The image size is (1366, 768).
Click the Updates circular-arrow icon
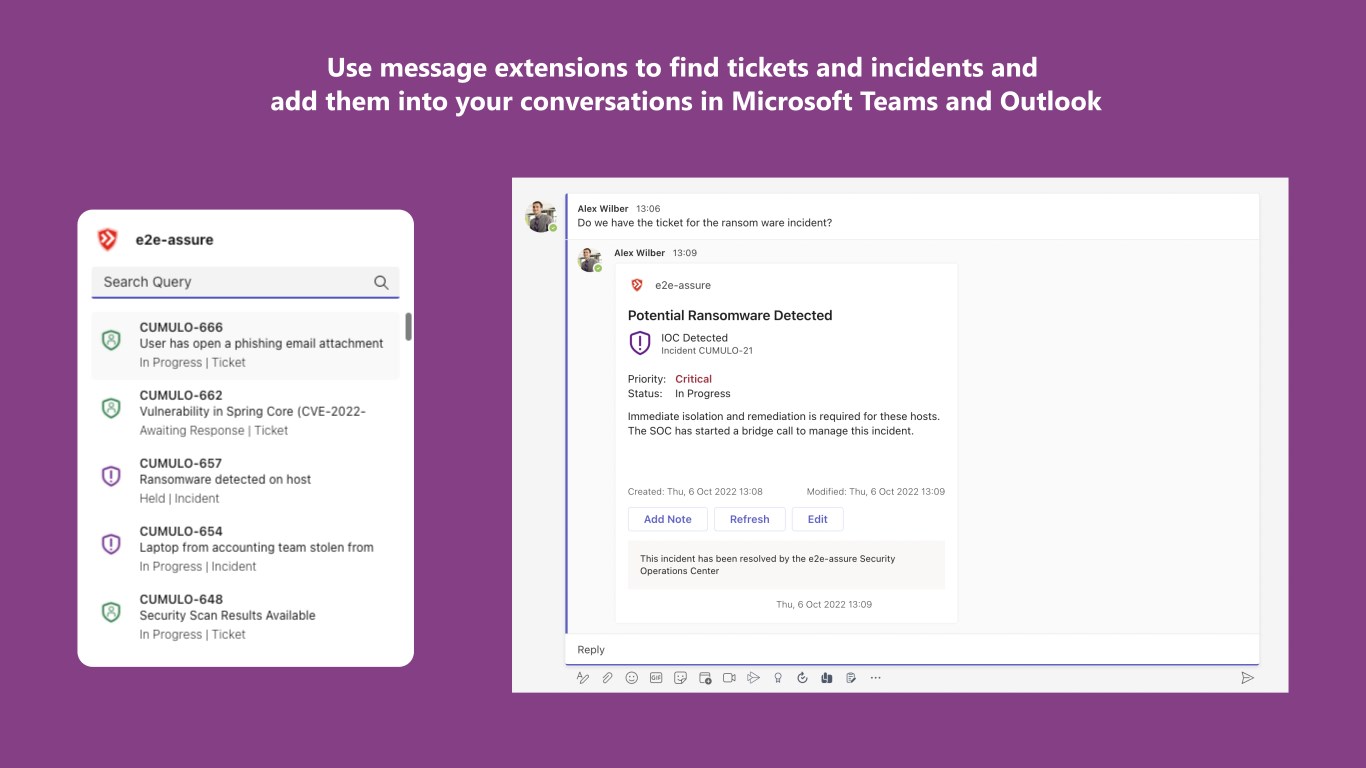pos(802,678)
